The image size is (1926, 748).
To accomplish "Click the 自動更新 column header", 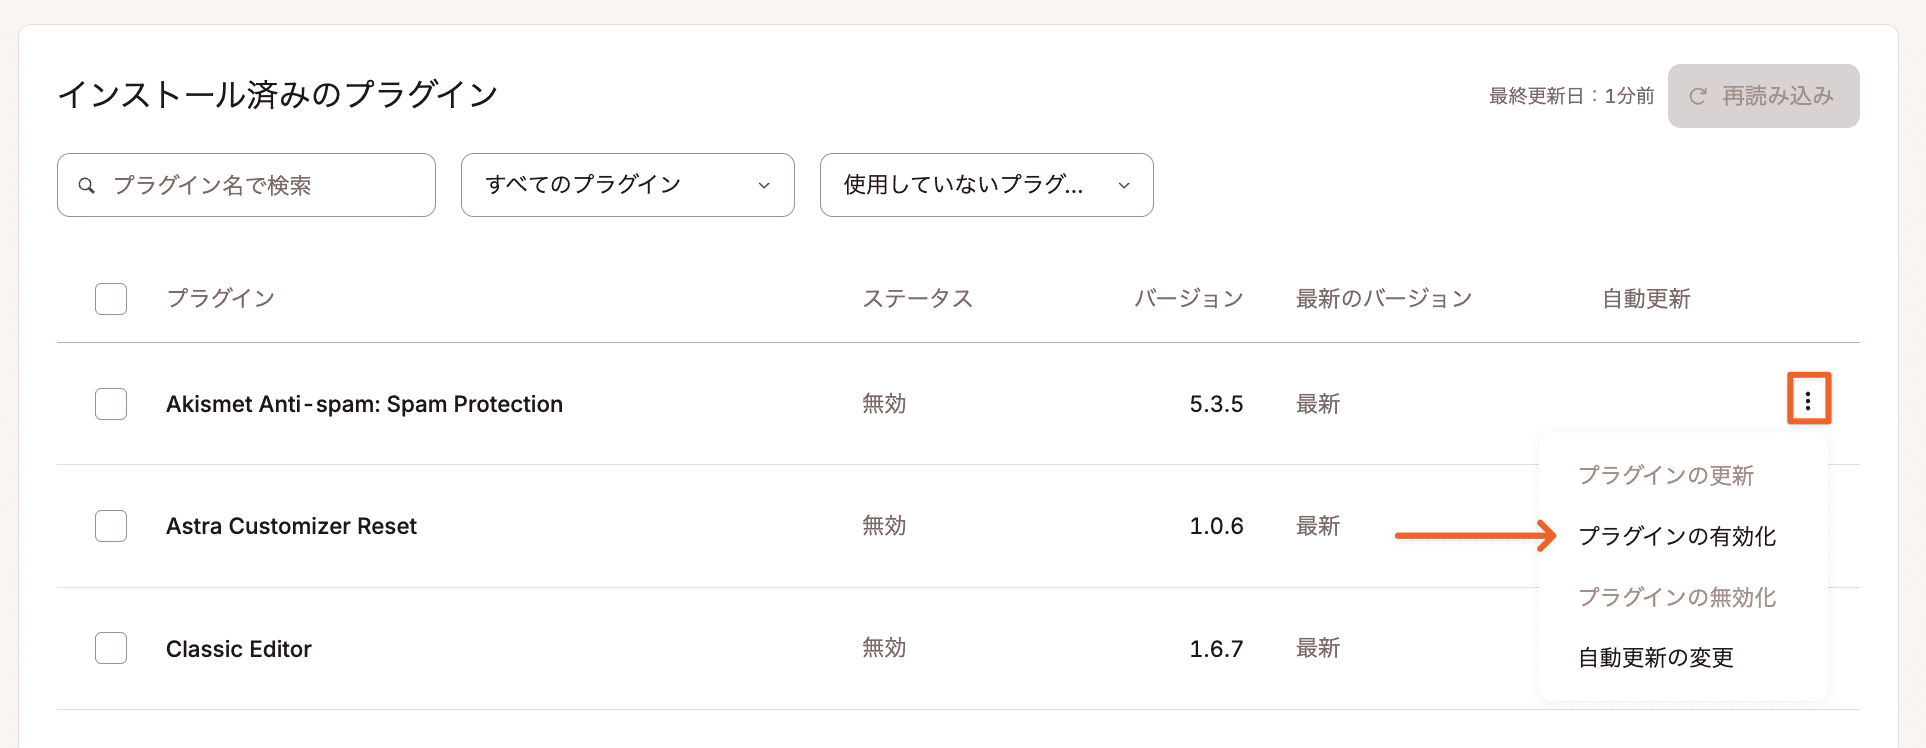I will (1645, 298).
